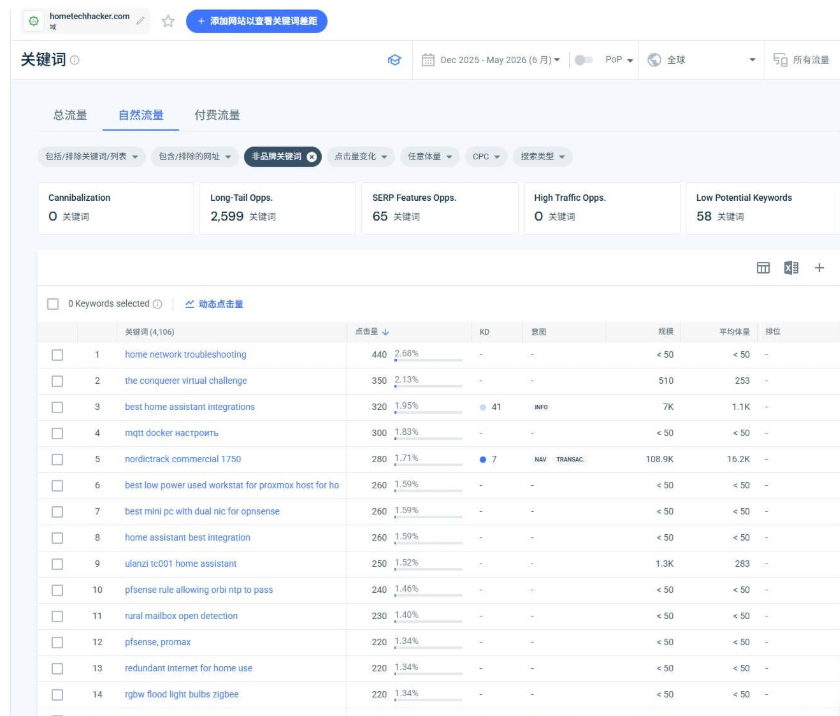Click 添加网站以查看关键词差距 button
Viewport: 840px width, 716px height.
coord(257,21)
